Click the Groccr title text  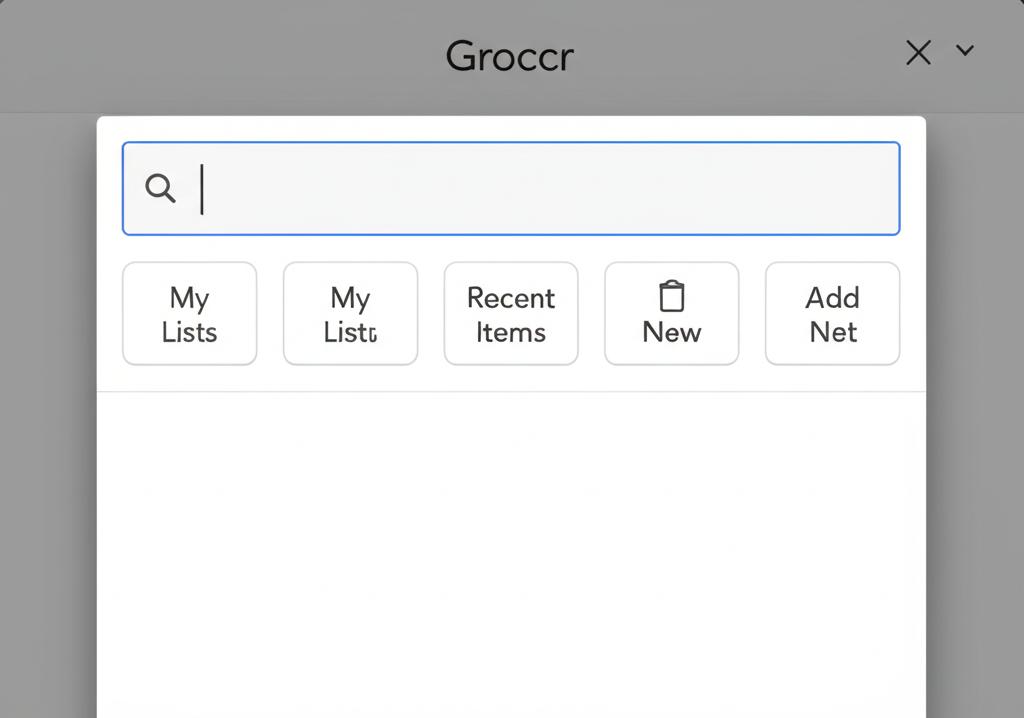pyautogui.click(x=510, y=56)
